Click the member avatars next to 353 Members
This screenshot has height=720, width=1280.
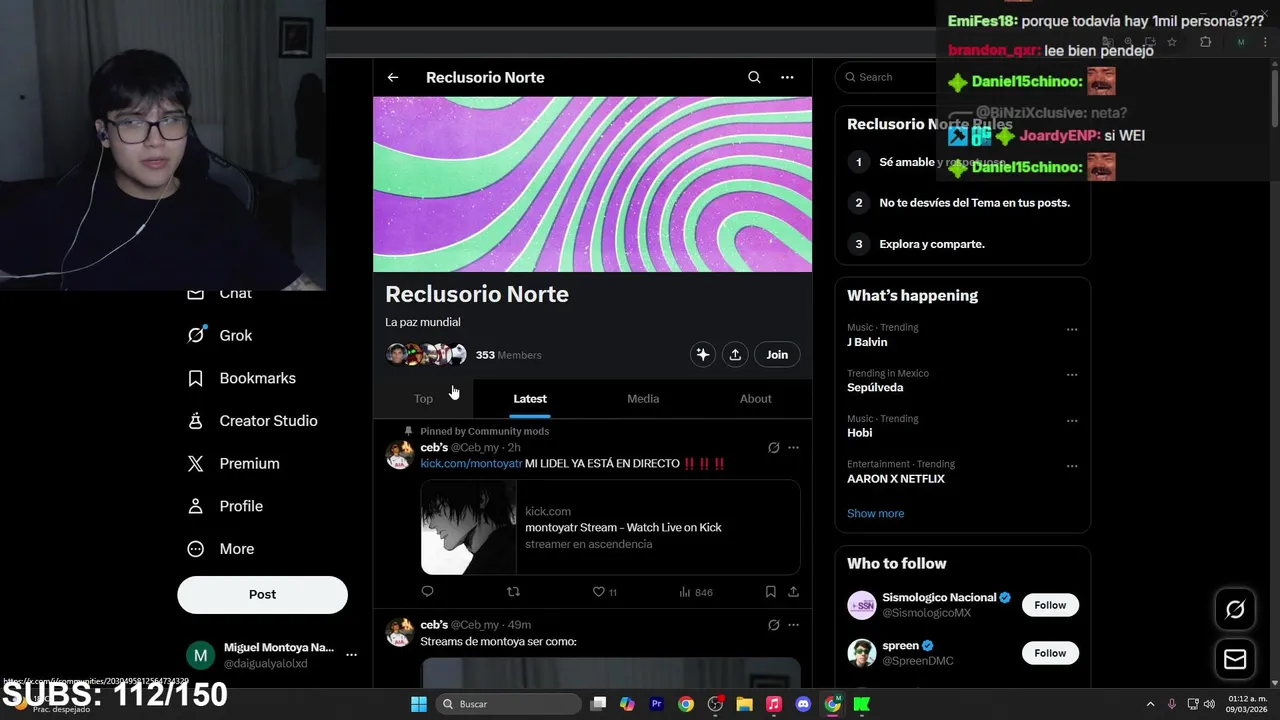[427, 354]
